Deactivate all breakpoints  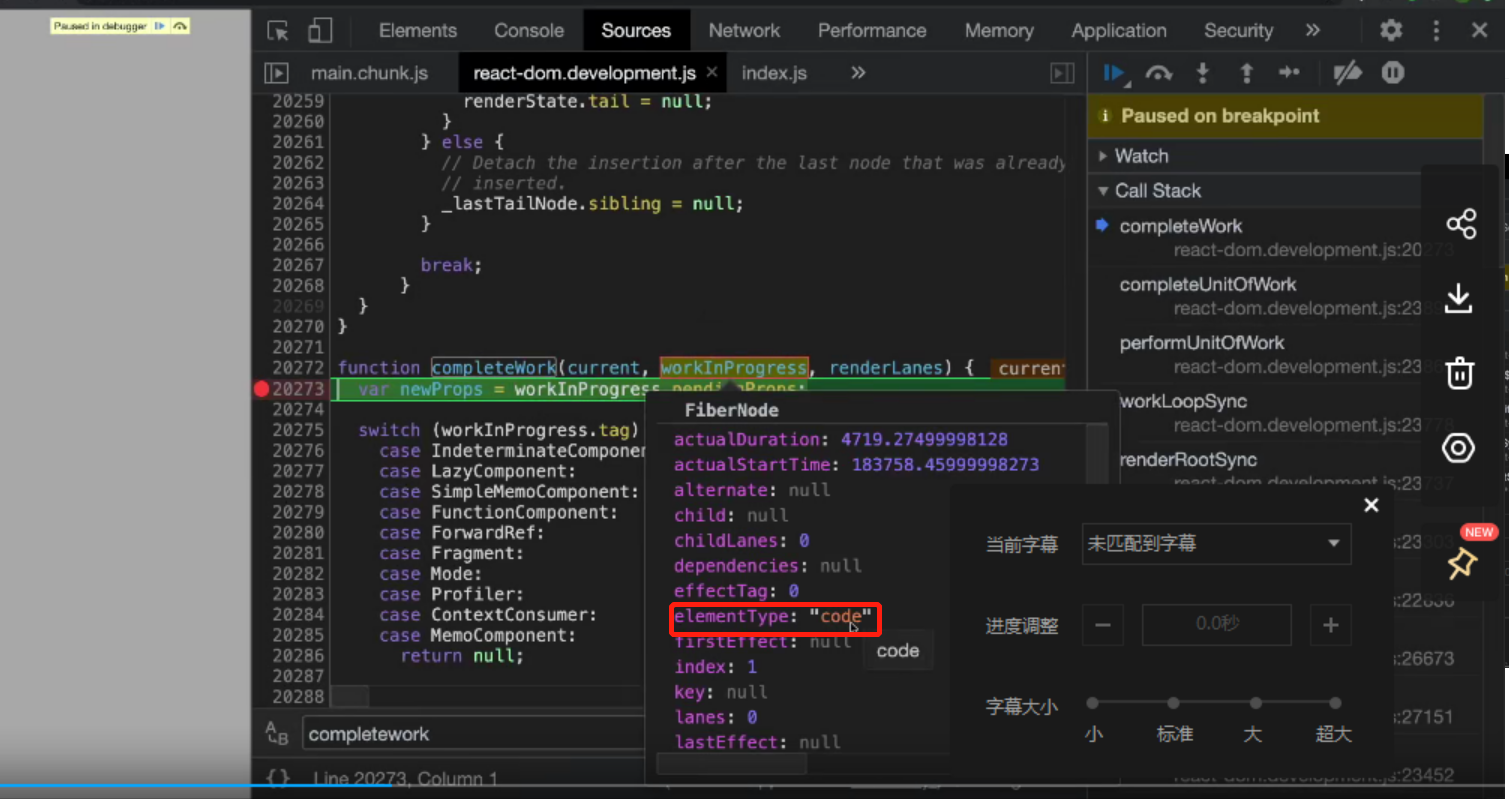[x=1348, y=73]
